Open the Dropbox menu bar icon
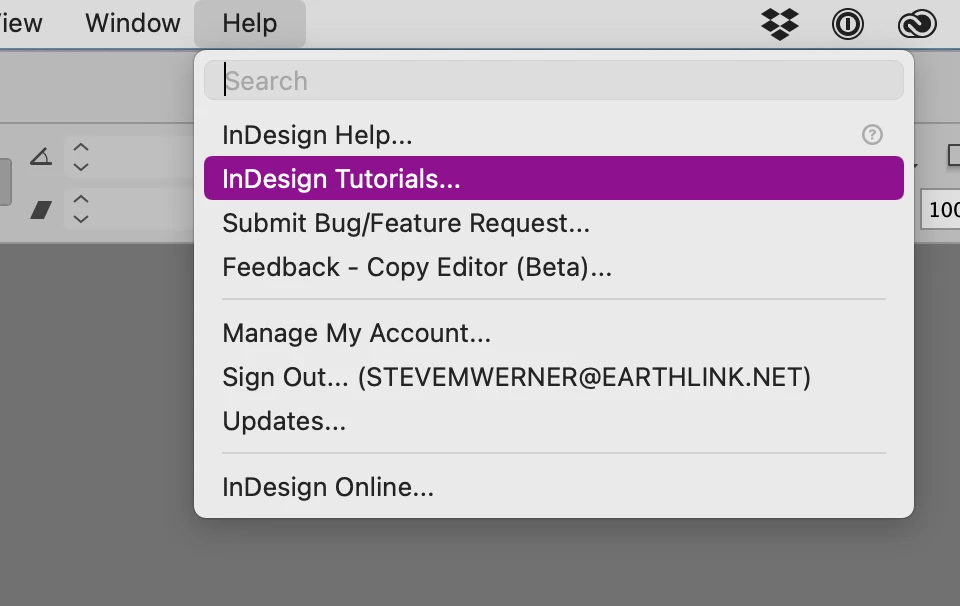 tap(779, 24)
